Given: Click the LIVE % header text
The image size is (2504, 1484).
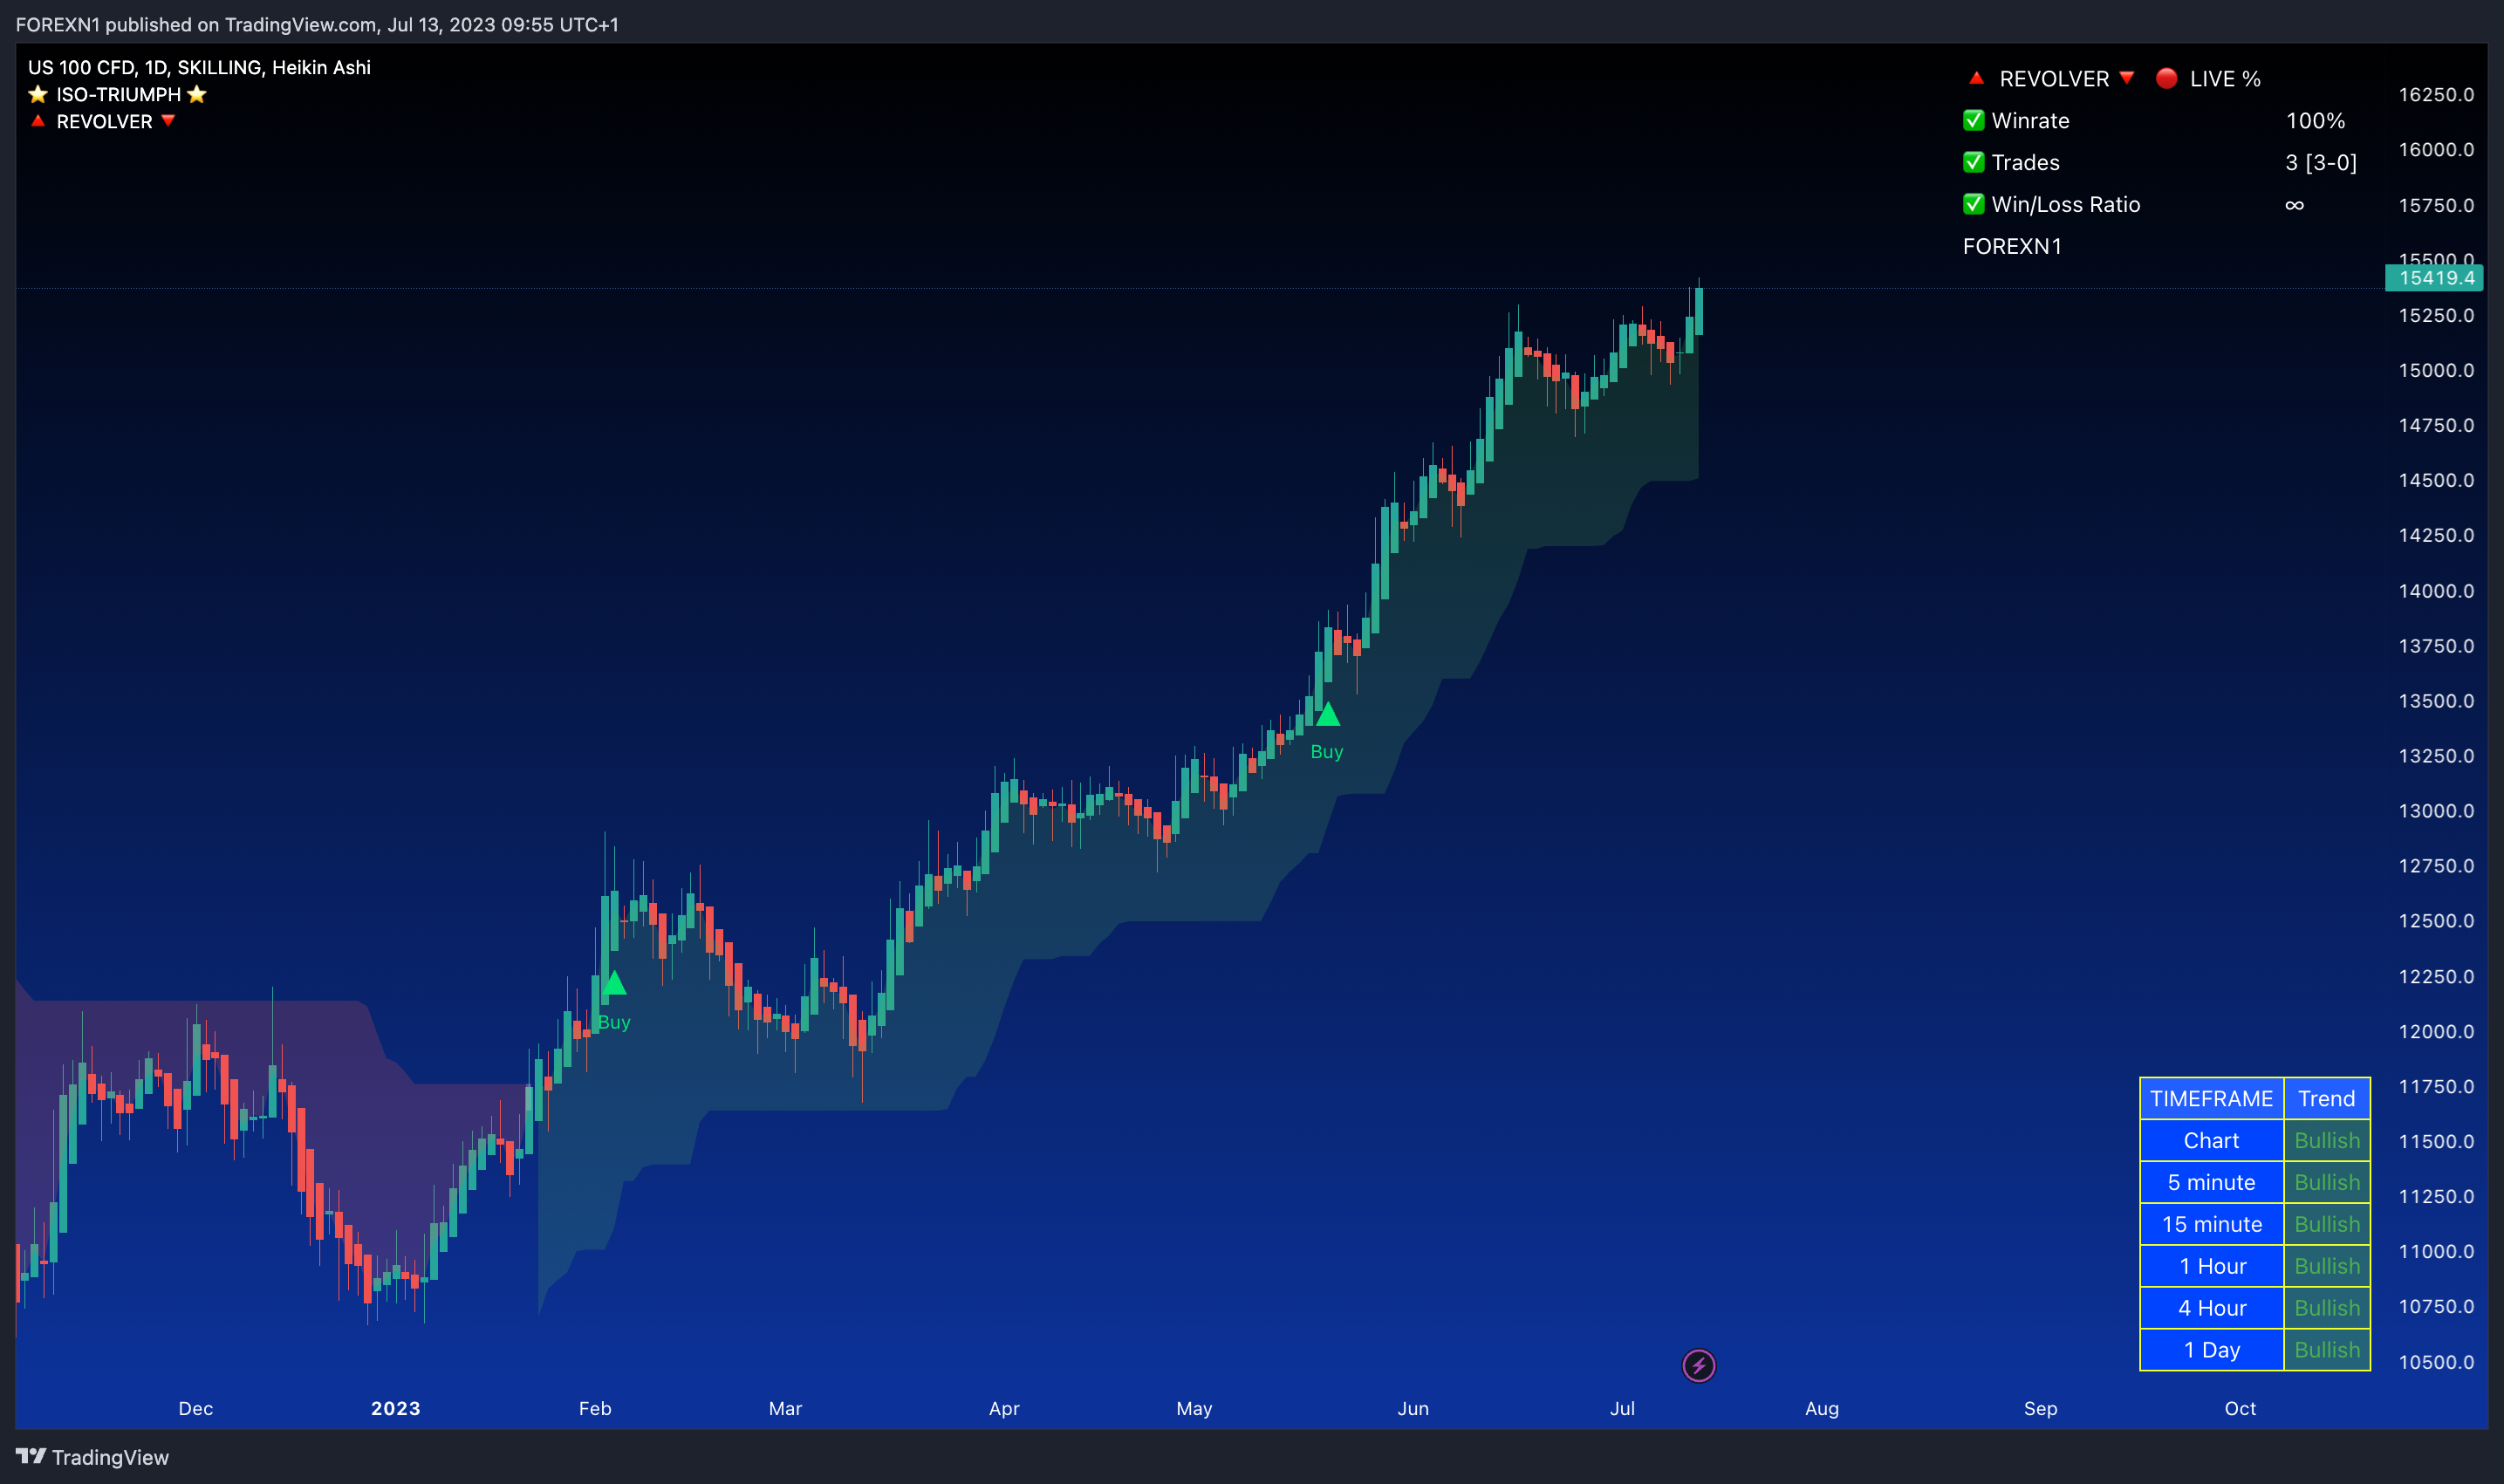Looking at the screenshot, I should [x=2225, y=78].
